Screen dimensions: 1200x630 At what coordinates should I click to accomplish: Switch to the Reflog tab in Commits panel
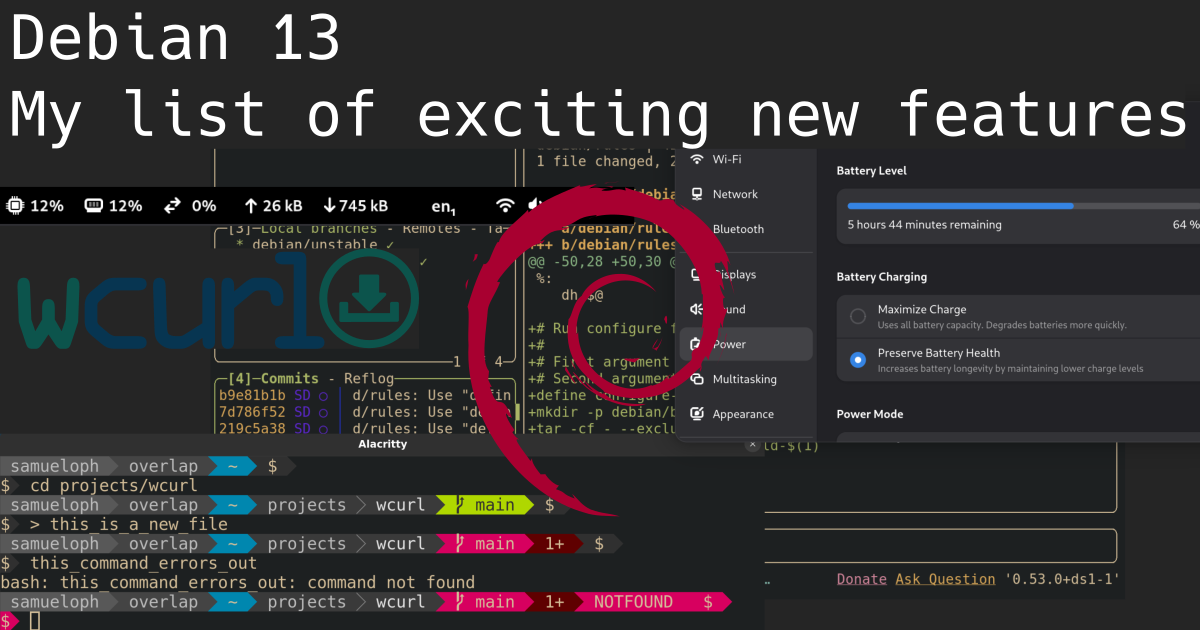click(x=369, y=379)
